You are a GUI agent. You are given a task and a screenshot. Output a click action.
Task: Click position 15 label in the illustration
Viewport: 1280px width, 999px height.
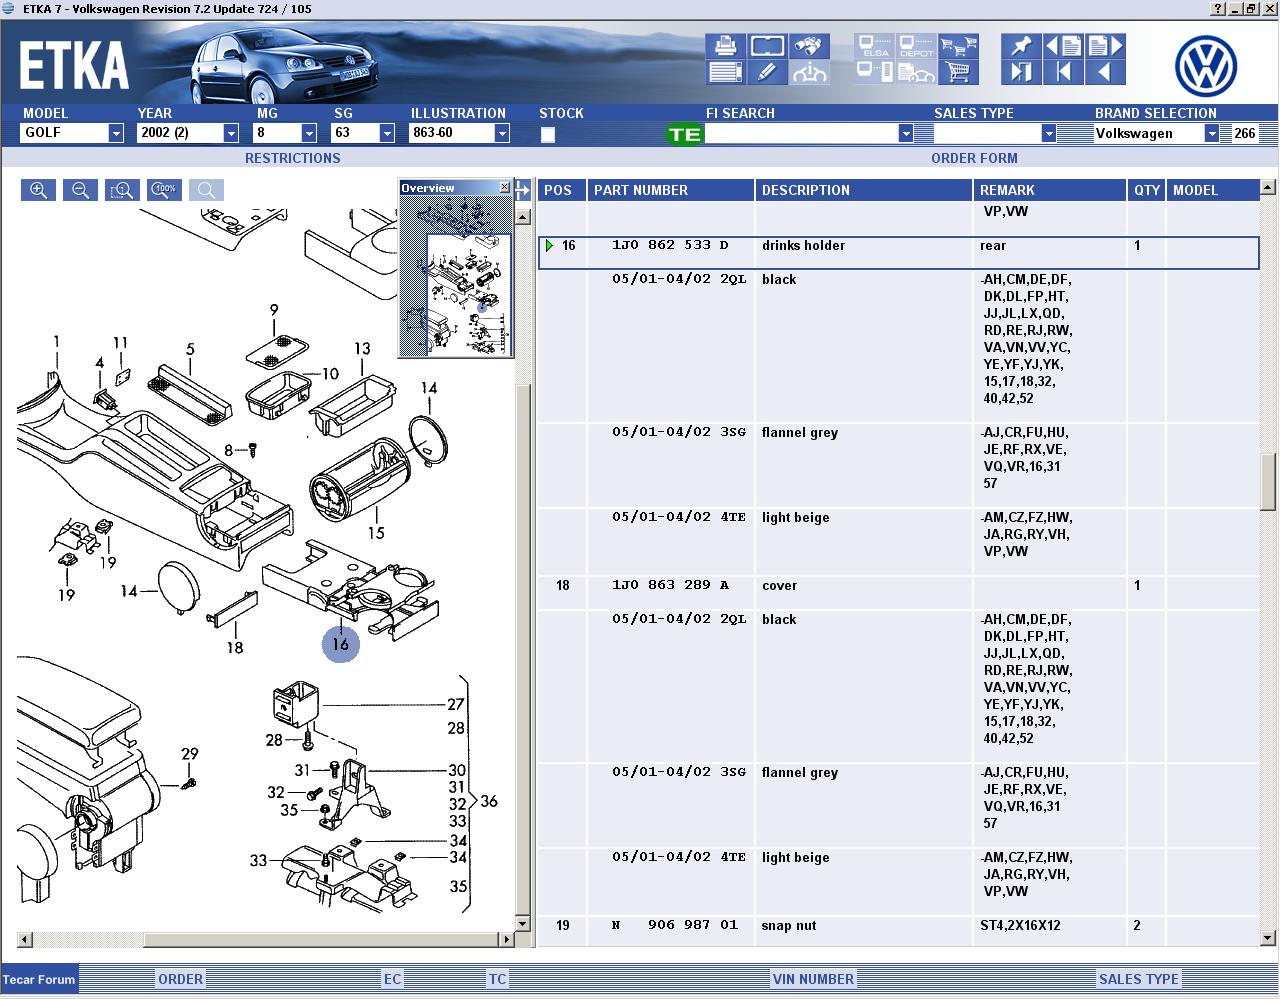coord(376,533)
